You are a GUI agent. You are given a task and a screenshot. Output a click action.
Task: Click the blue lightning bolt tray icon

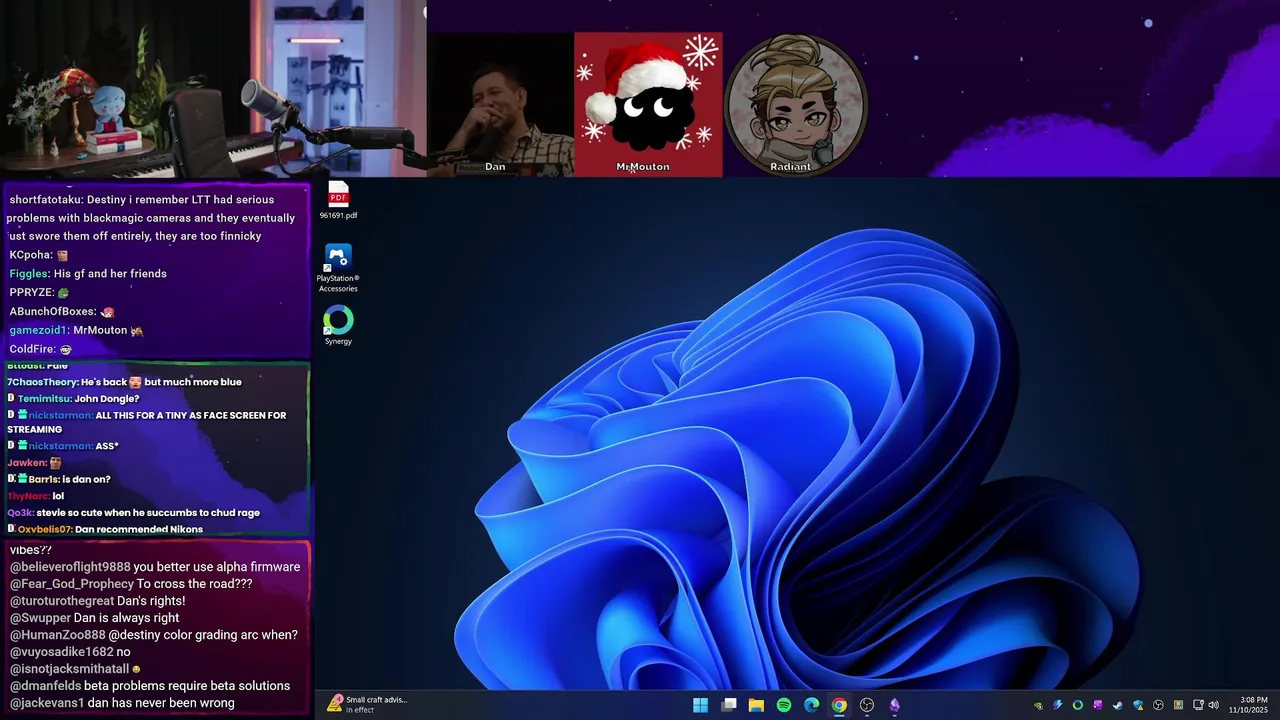pos(1058,705)
